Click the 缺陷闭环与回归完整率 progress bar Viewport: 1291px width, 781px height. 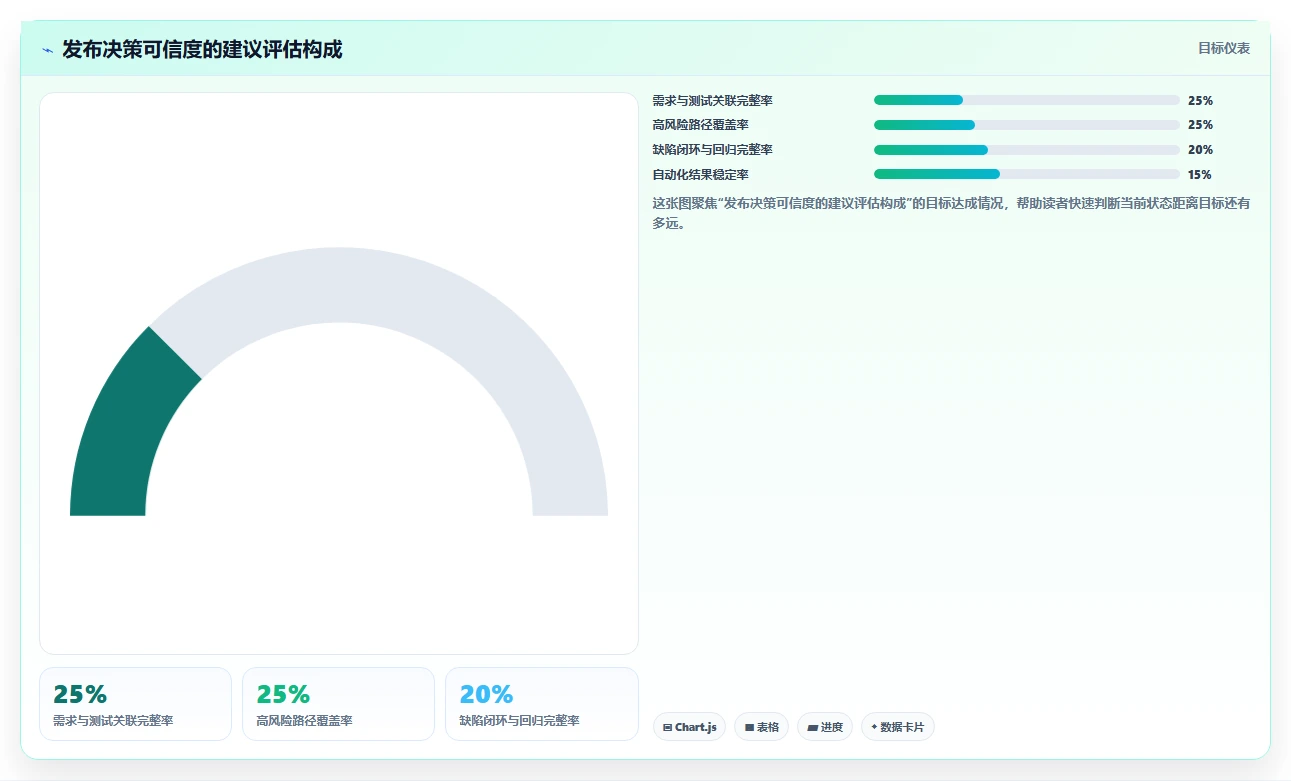tap(1026, 150)
